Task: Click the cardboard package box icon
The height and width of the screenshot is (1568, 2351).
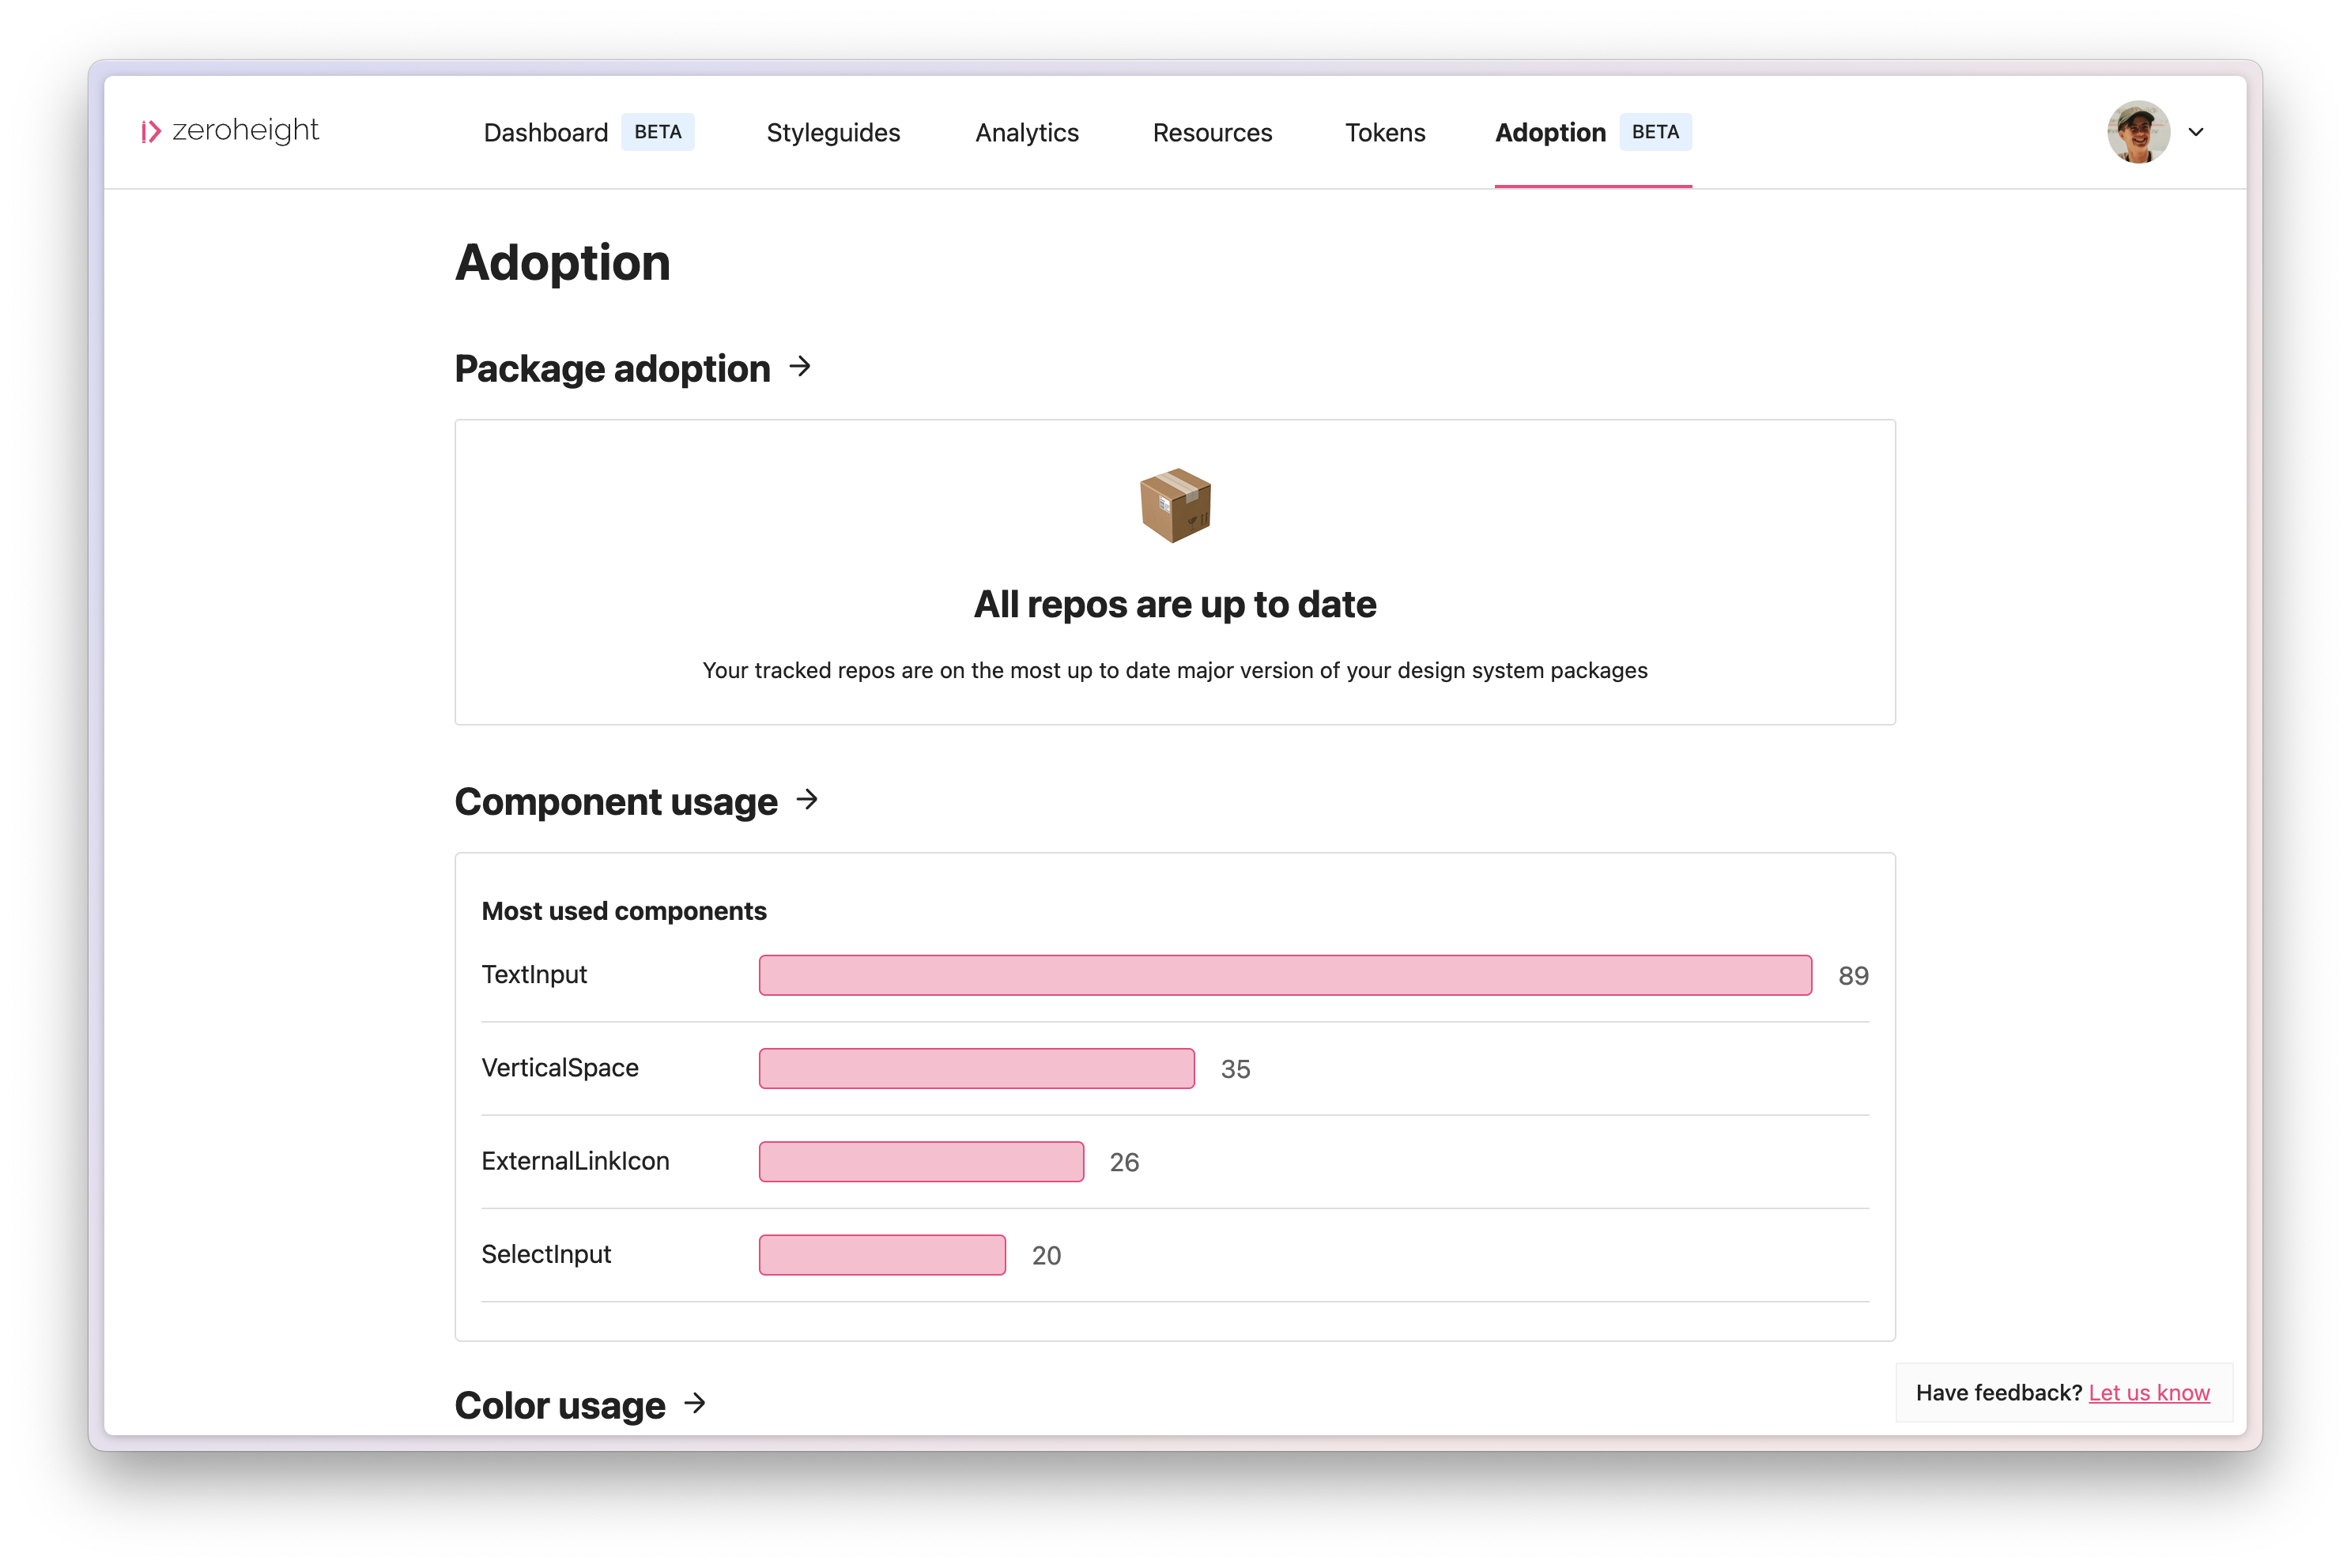Action: pos(1175,505)
